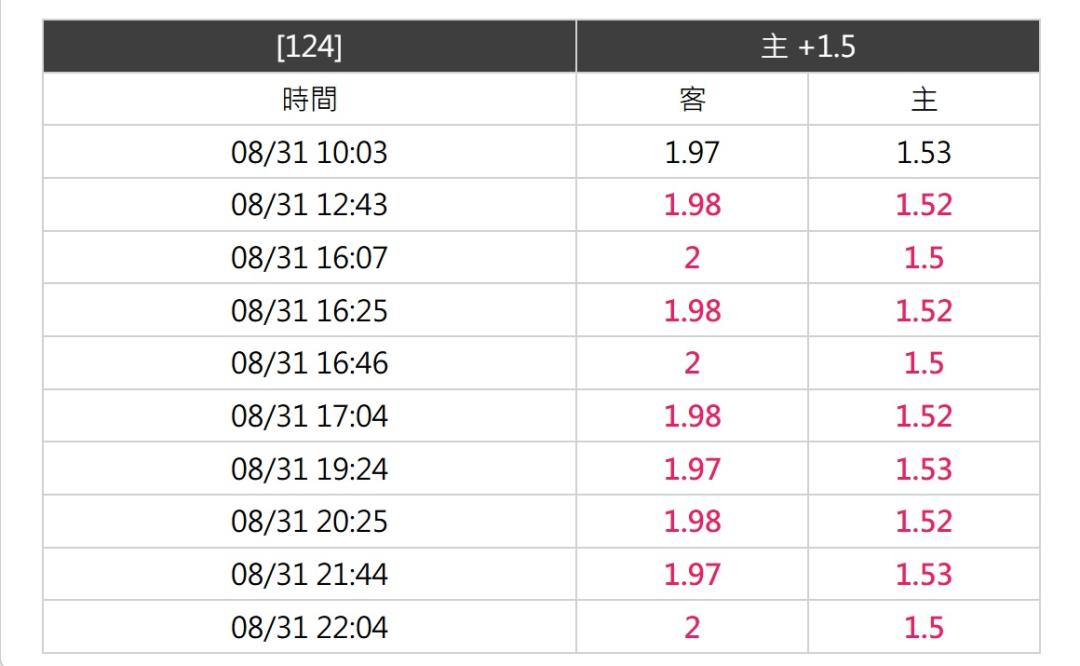1080x666 pixels.
Task: Select the 08/31 16:07 time cell
Action: coord(309,258)
